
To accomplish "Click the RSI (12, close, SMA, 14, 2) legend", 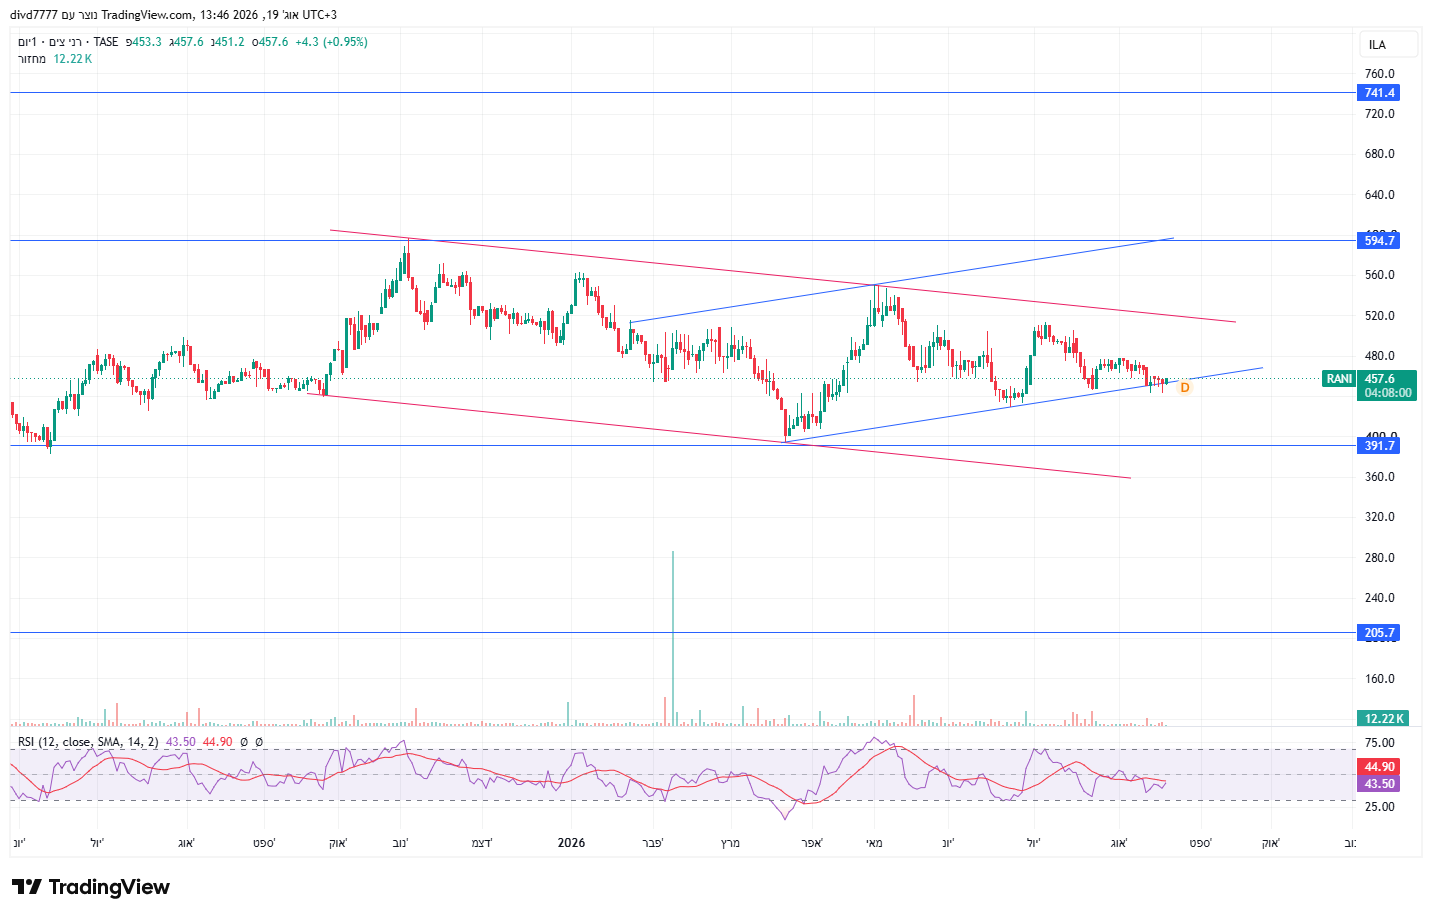I will [x=88, y=742].
